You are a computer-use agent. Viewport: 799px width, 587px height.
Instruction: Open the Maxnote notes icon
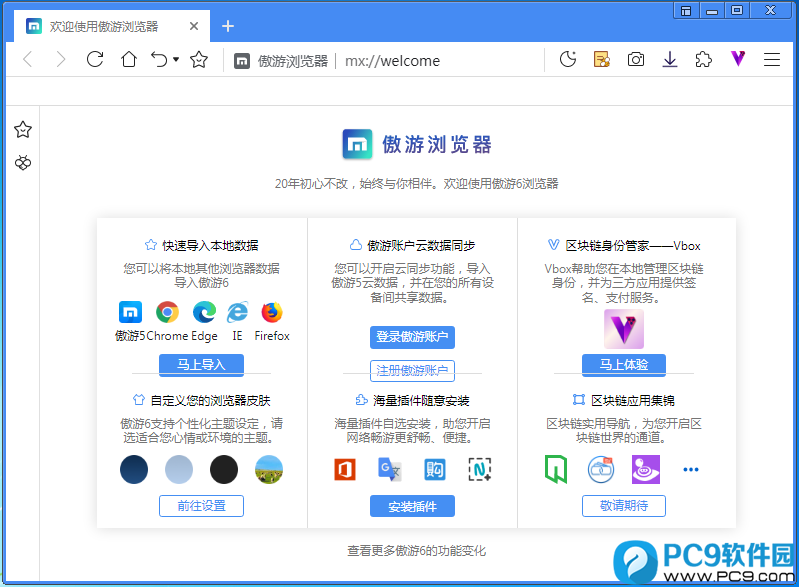[x=602, y=60]
